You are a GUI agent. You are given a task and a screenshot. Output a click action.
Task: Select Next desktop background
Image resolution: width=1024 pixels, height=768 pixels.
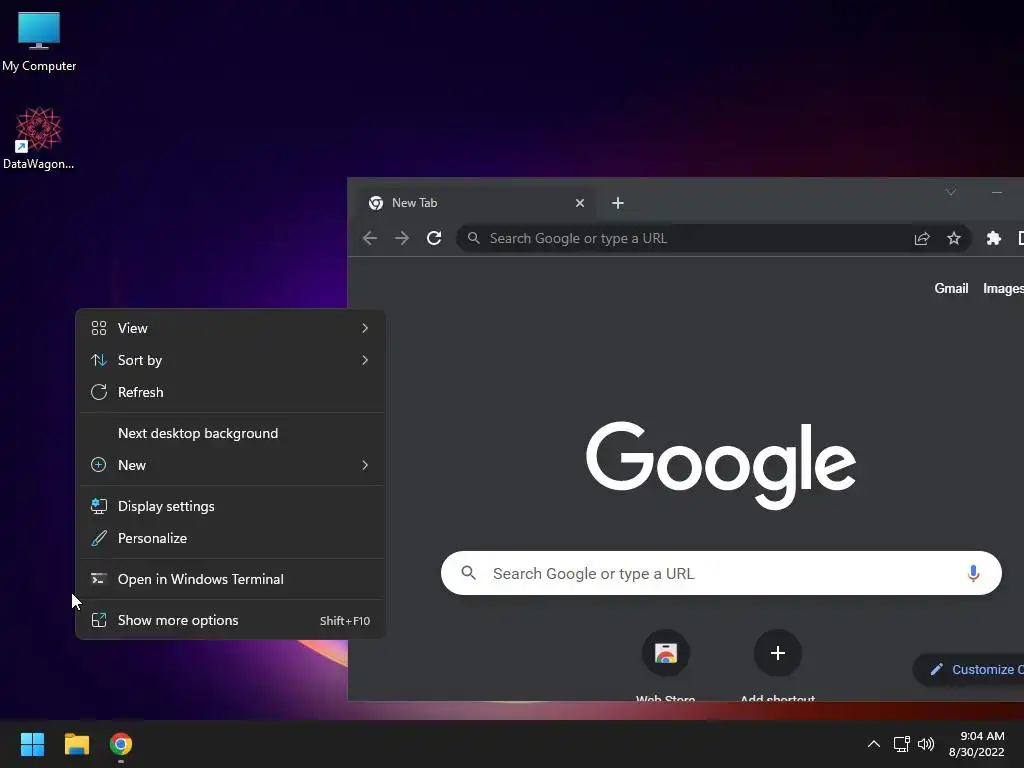[x=231, y=433]
